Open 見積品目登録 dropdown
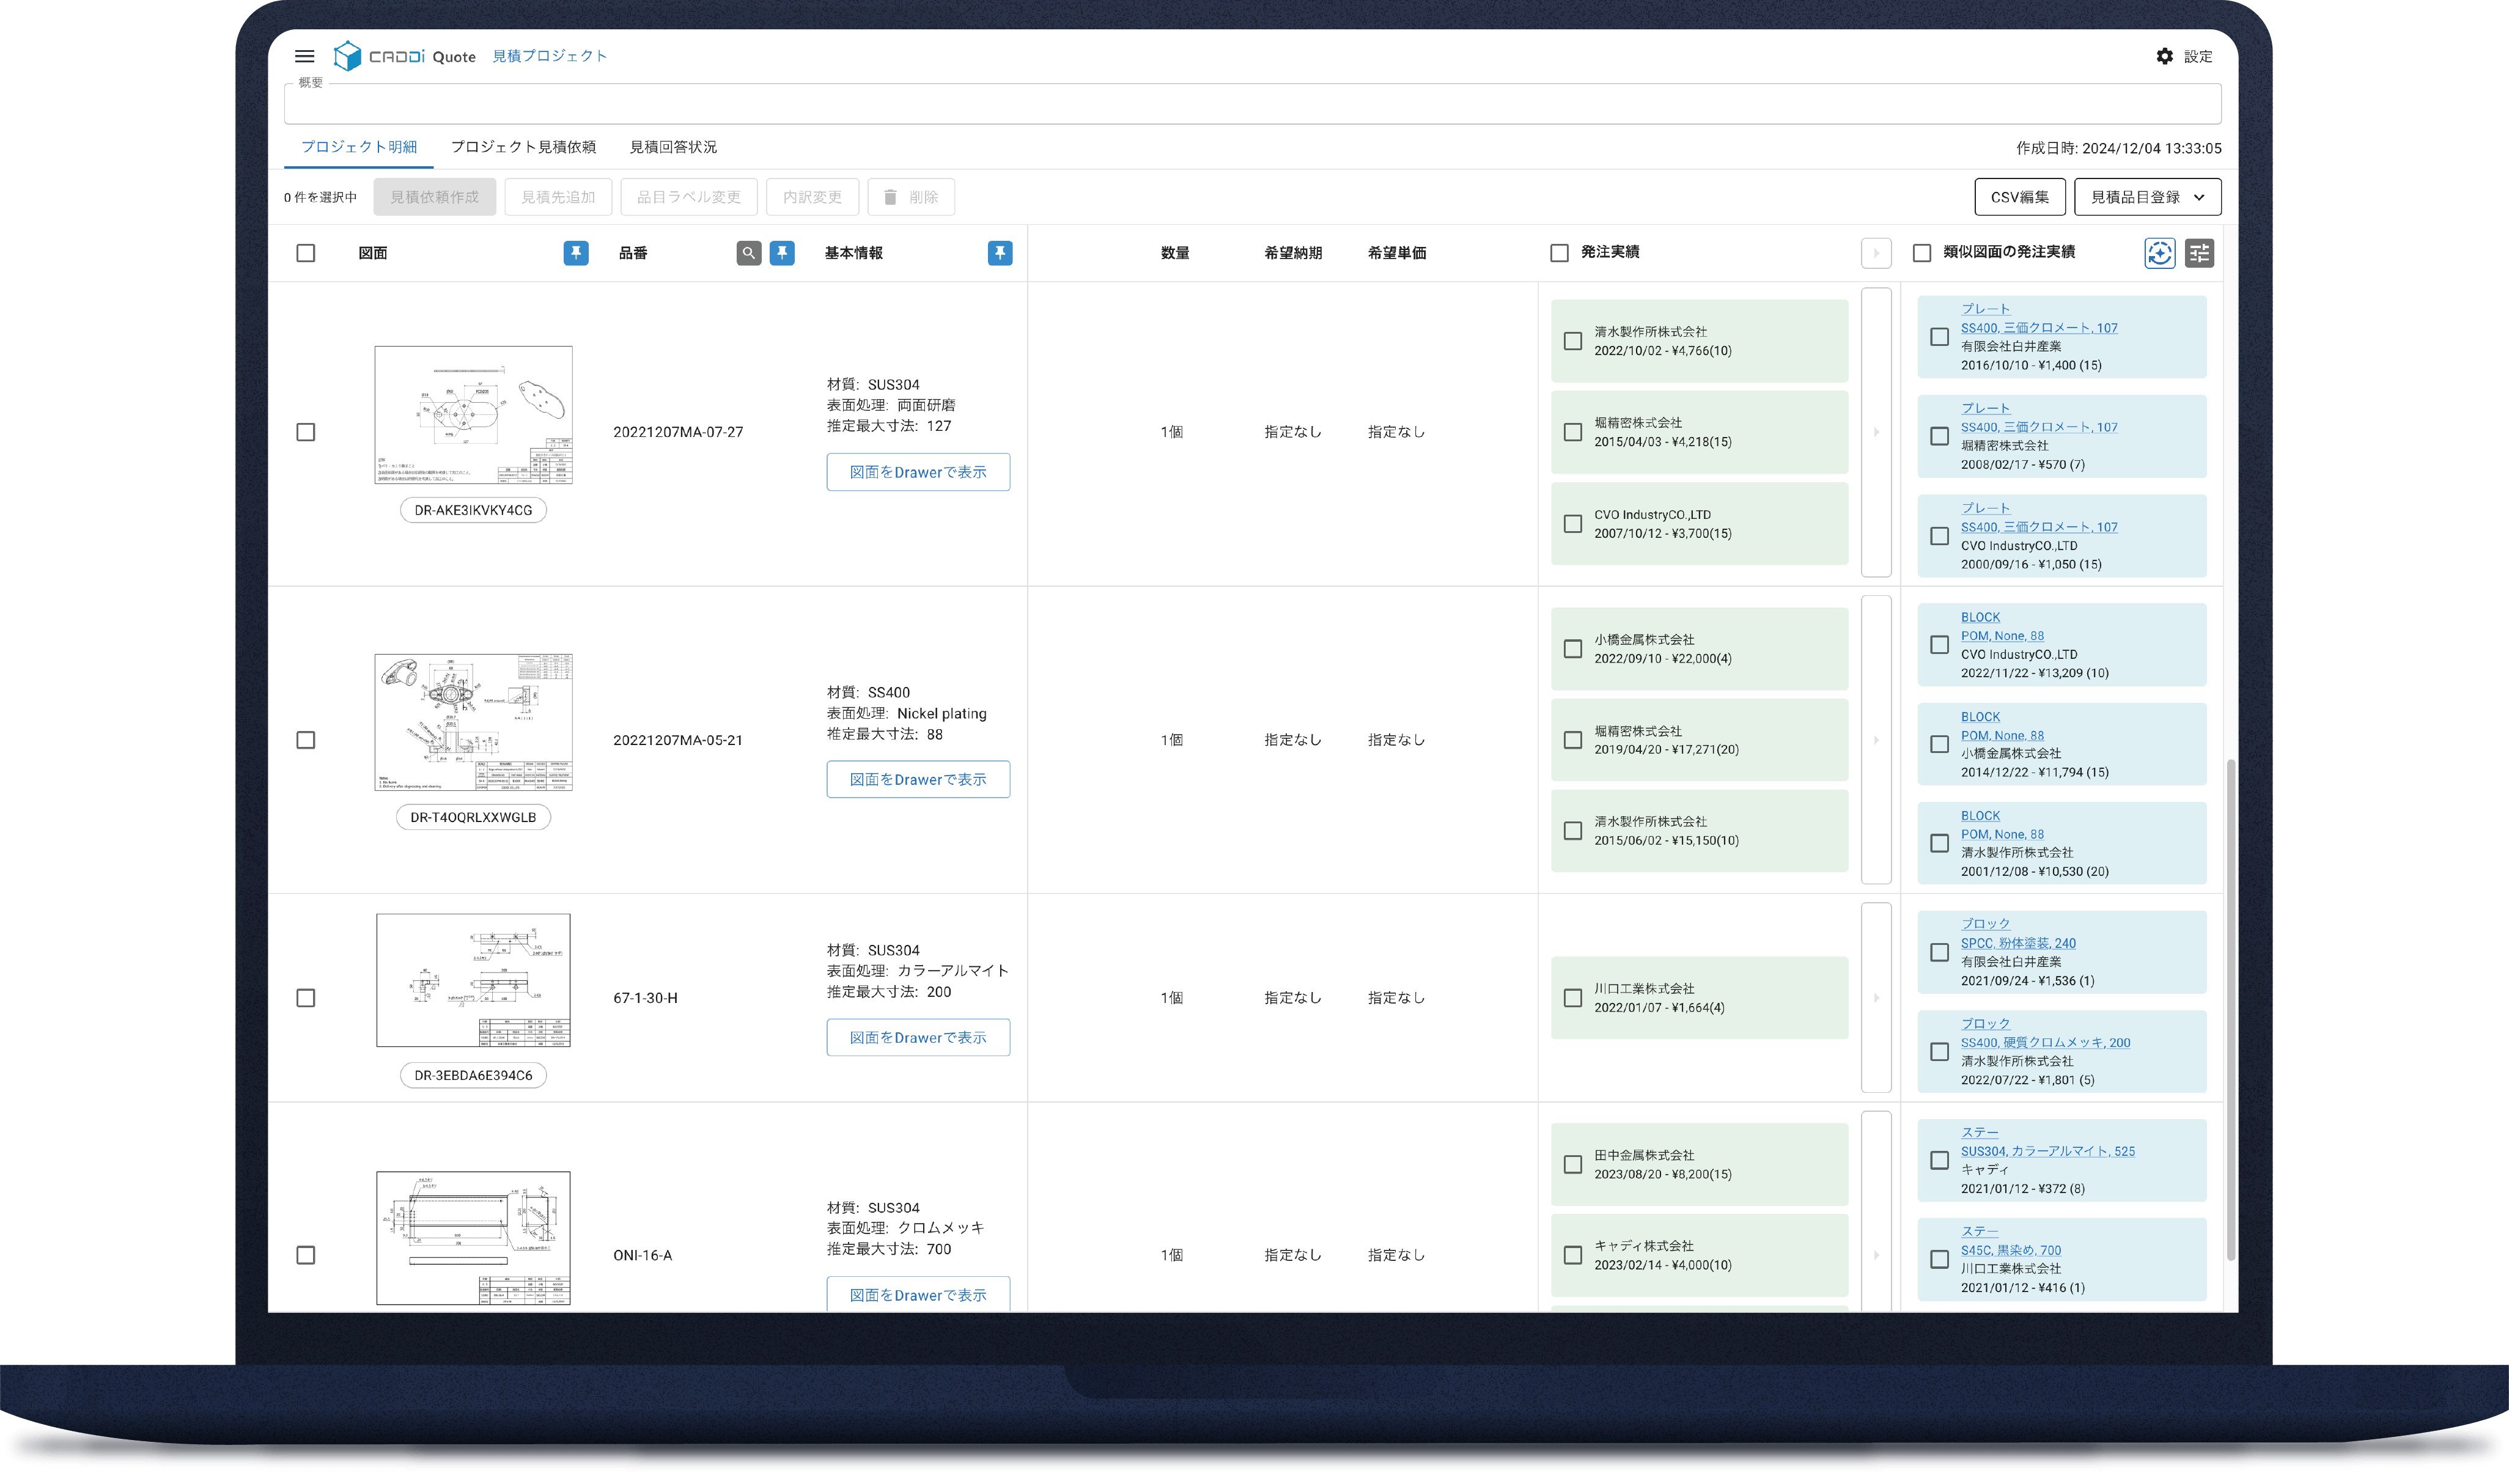This screenshot has height=1484, width=2509. [x=2148, y=197]
